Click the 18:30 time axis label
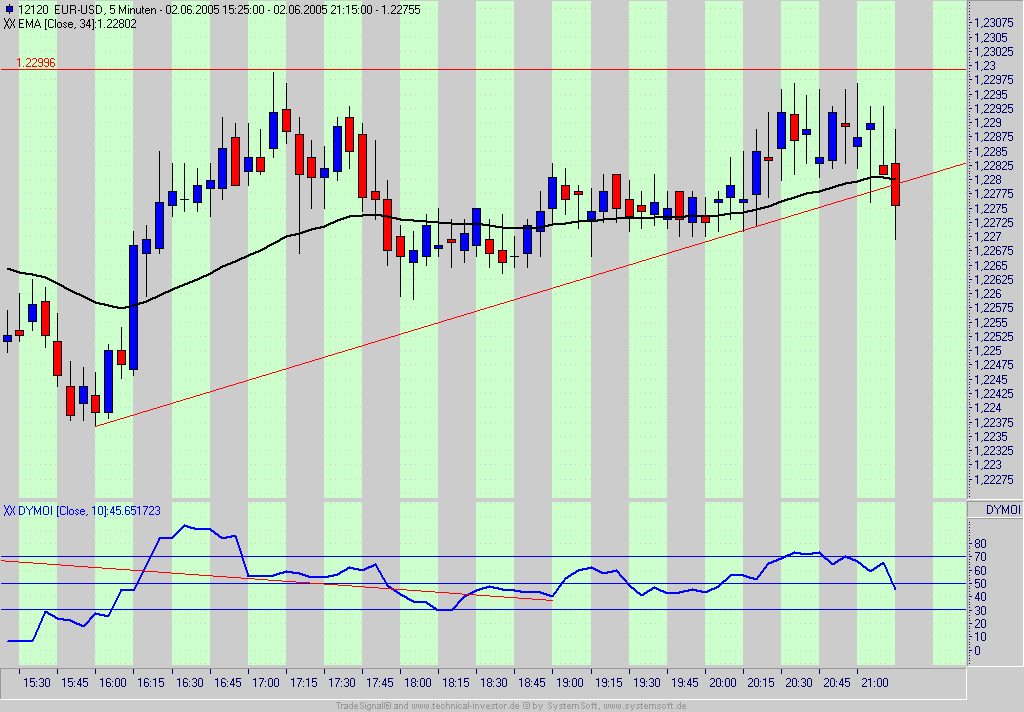 click(494, 683)
